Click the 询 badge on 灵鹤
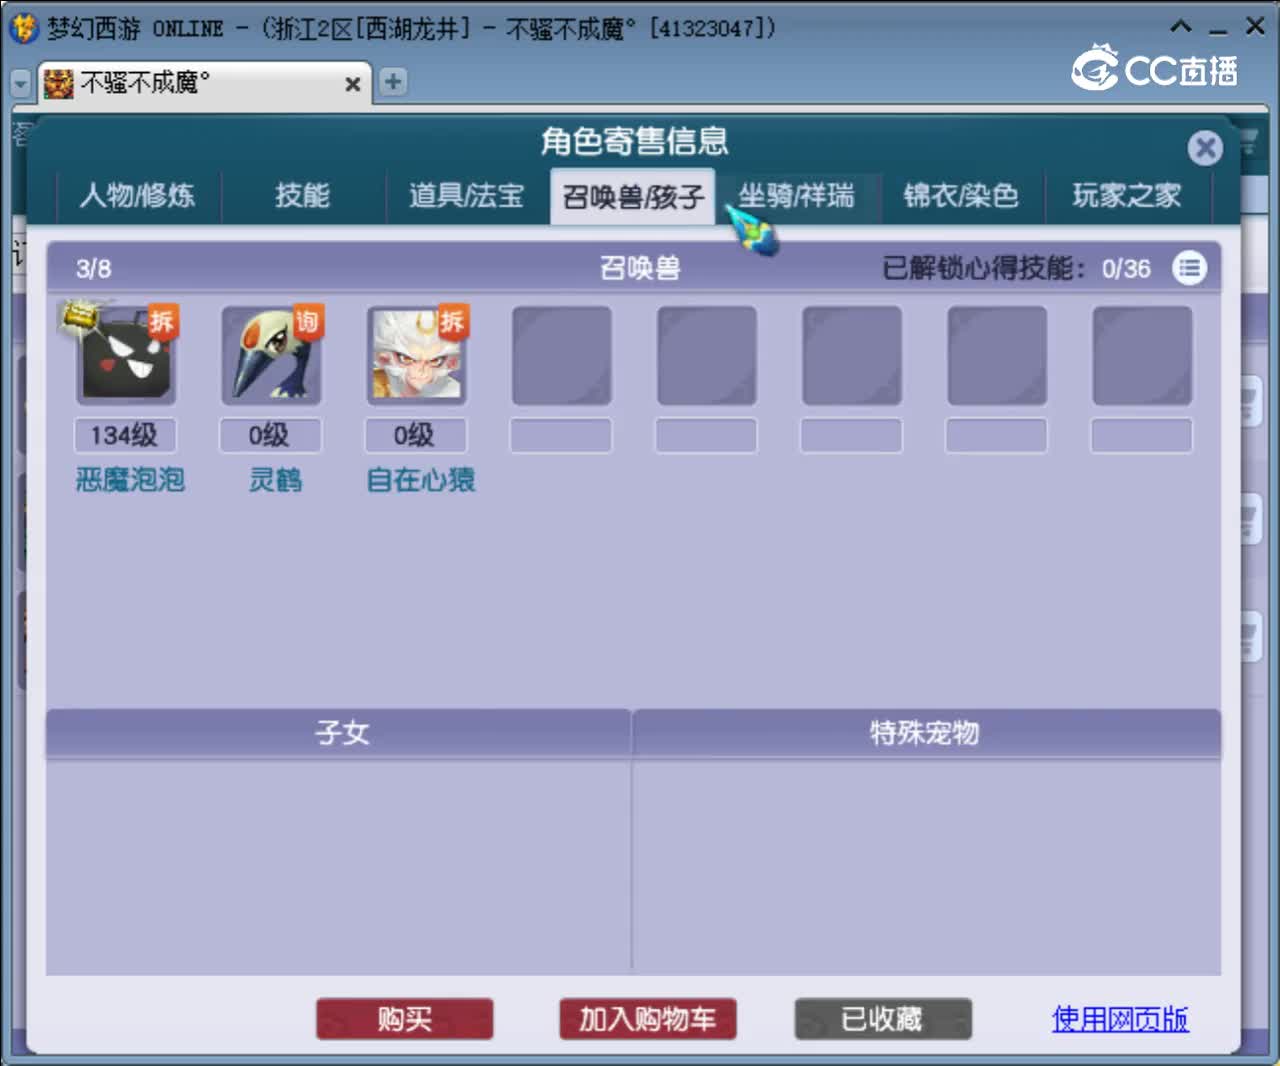This screenshot has height=1066, width=1280. [307, 321]
